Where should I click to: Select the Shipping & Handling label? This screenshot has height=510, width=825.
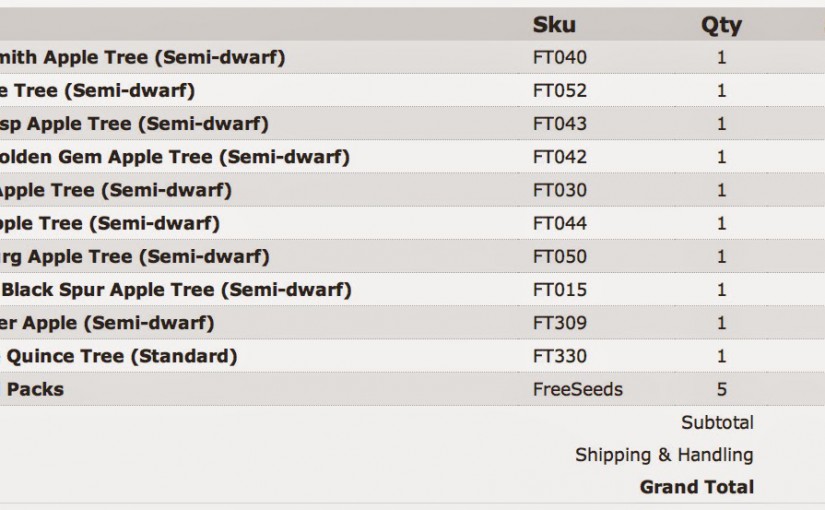664,455
